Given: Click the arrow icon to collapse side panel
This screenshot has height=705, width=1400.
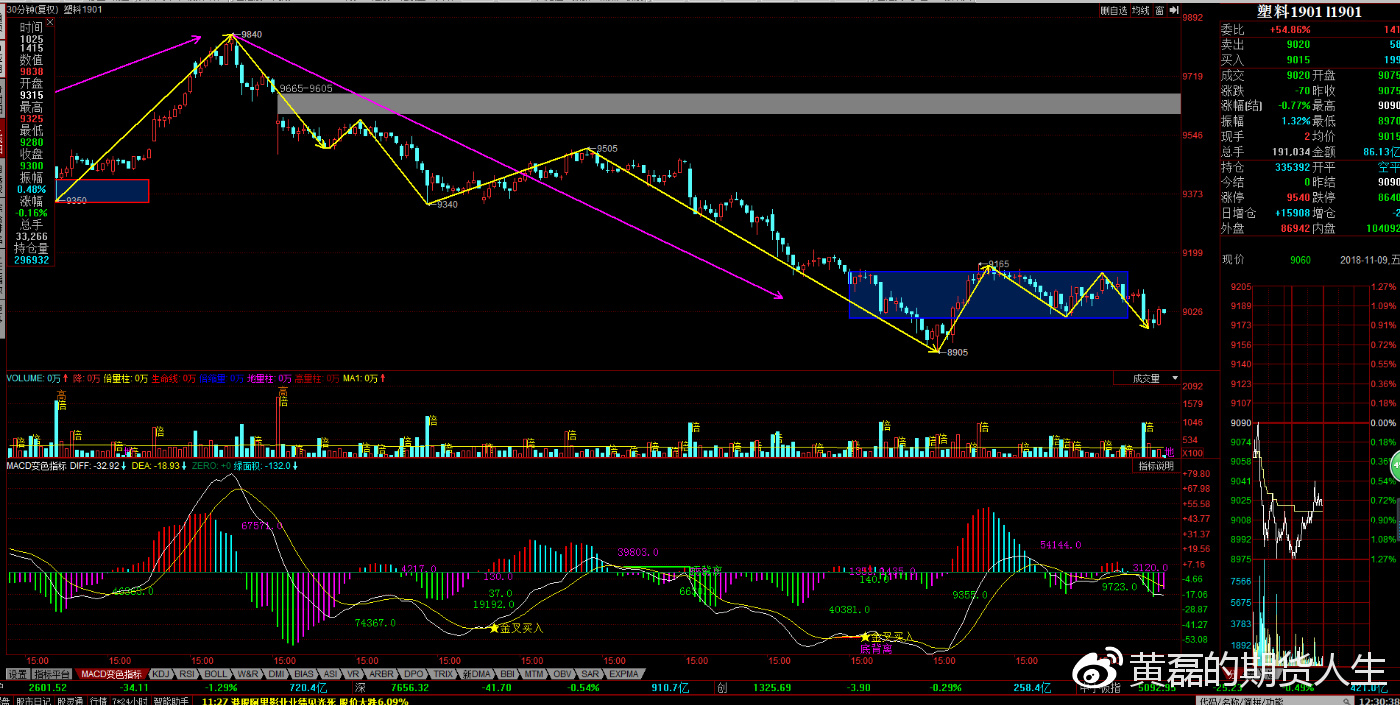Looking at the screenshot, I should click(1174, 10).
